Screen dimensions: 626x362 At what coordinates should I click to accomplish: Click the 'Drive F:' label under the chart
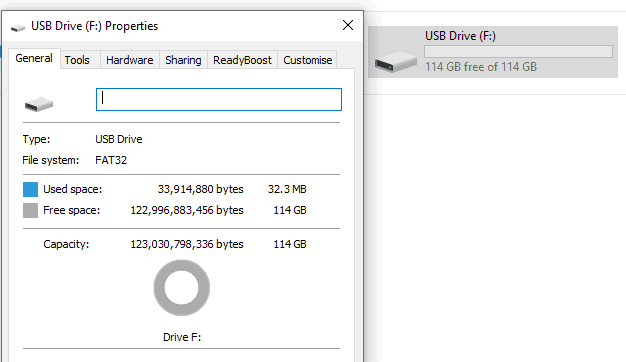point(182,337)
